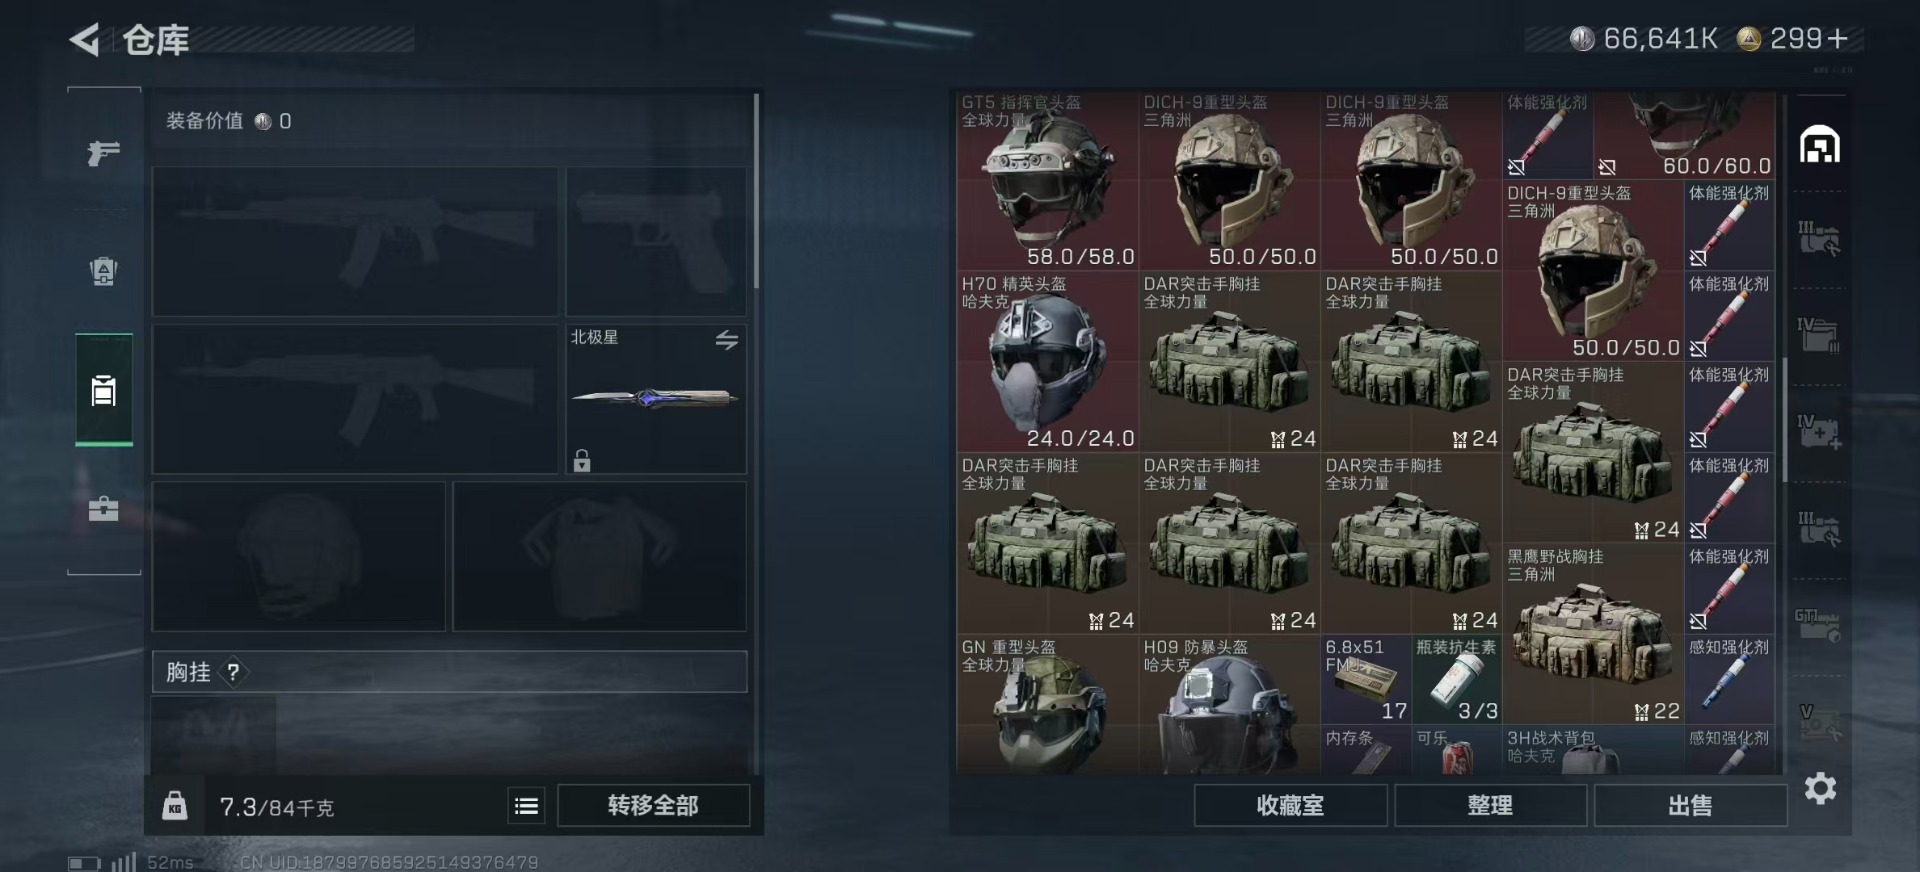This screenshot has height=872, width=1920.
Task: Select the GT5 指挥官头盔 helmet item
Action: [1047, 181]
